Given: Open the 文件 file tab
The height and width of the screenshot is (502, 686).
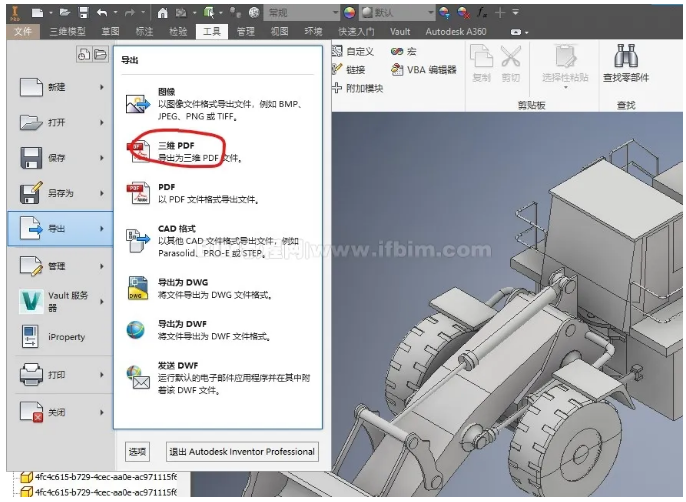Looking at the screenshot, I should [x=23, y=32].
